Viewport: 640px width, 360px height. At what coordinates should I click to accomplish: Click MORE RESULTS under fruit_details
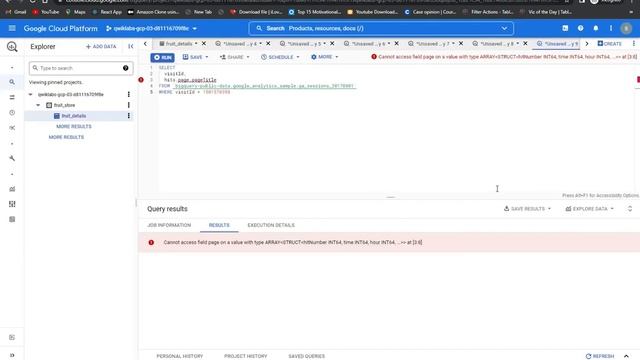pos(74,127)
